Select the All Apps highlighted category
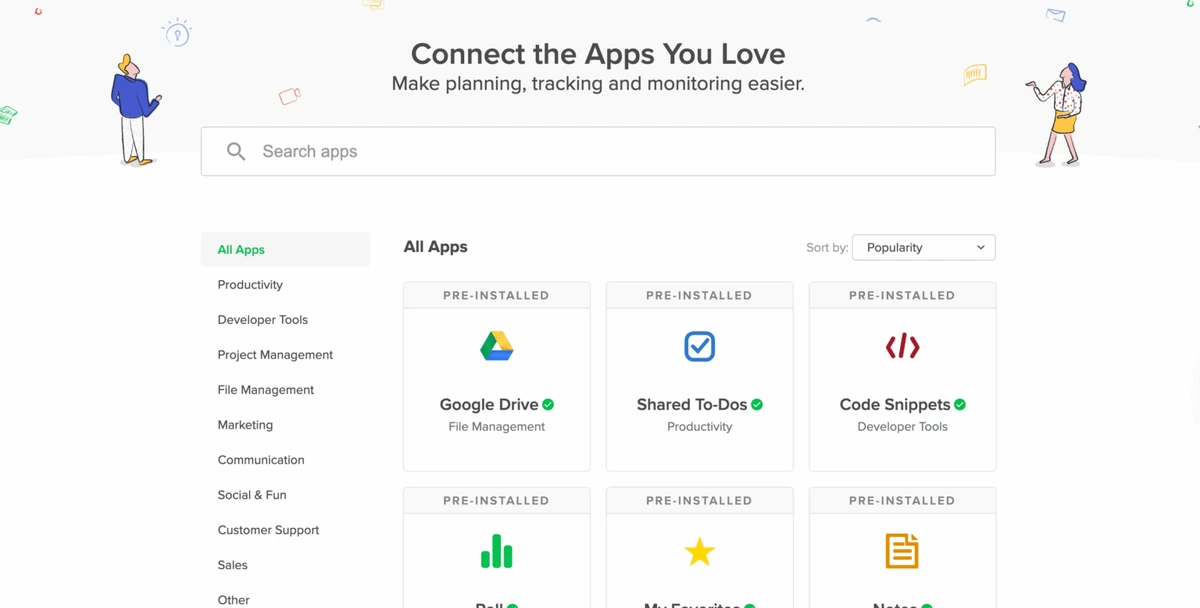 (240, 249)
